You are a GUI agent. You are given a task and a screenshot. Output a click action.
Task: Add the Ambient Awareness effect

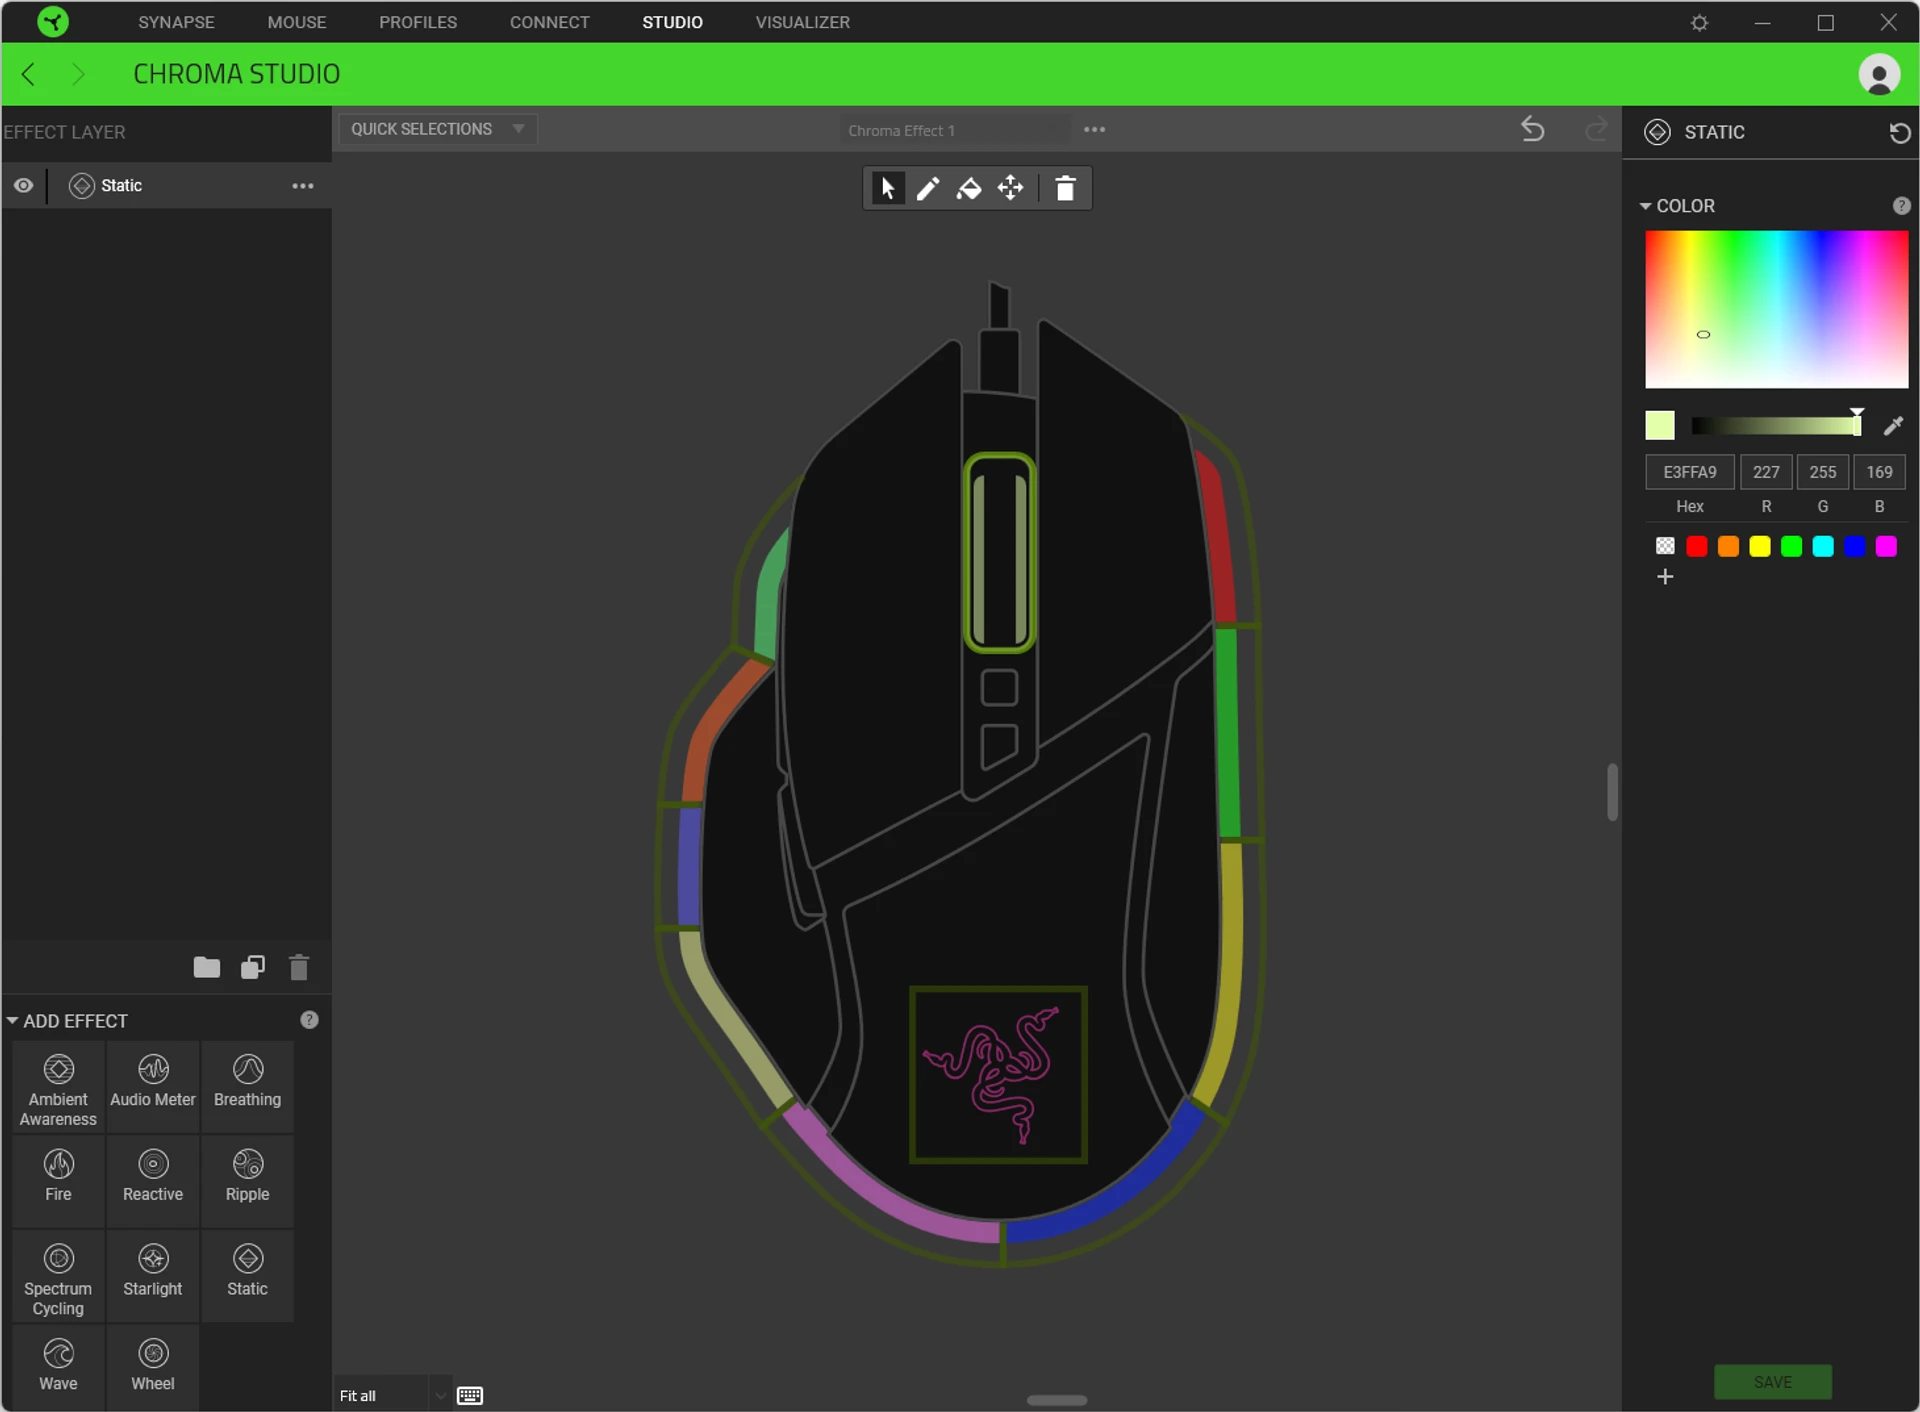click(x=58, y=1088)
